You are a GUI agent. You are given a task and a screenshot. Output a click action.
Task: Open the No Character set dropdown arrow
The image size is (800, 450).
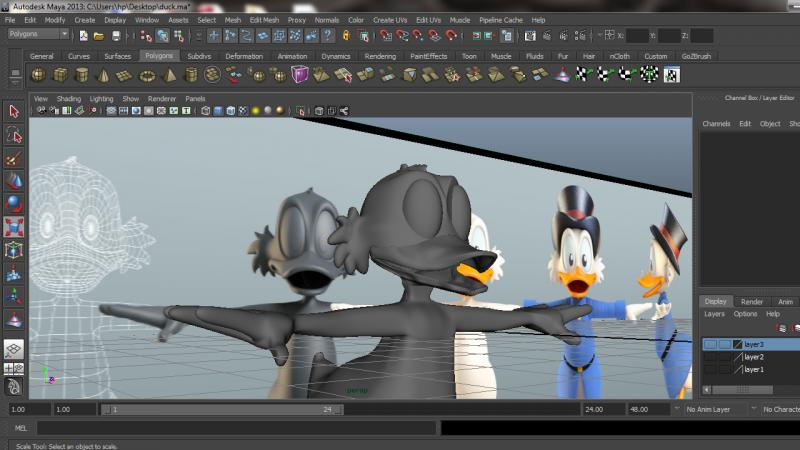pyautogui.click(x=754, y=409)
